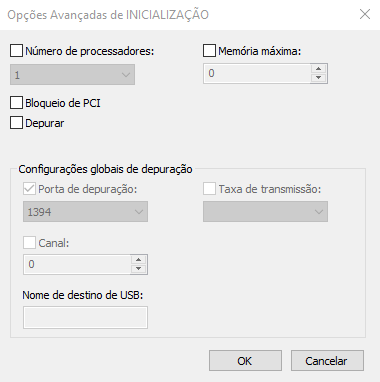Open the Taxa de transmissão combo box
Screen dimensions: 380x382
(x=265, y=212)
